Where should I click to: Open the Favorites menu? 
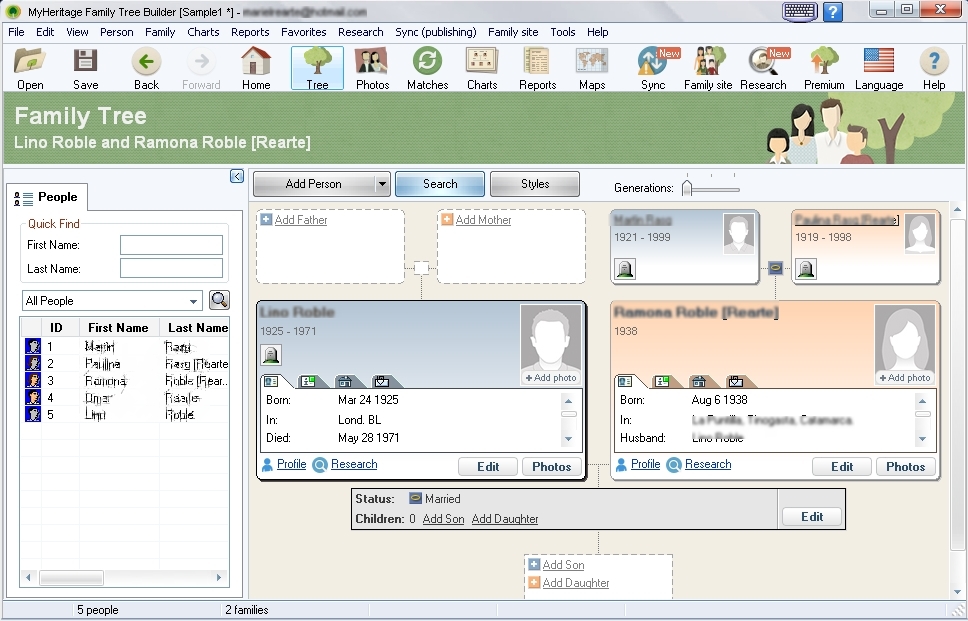pyautogui.click(x=303, y=32)
